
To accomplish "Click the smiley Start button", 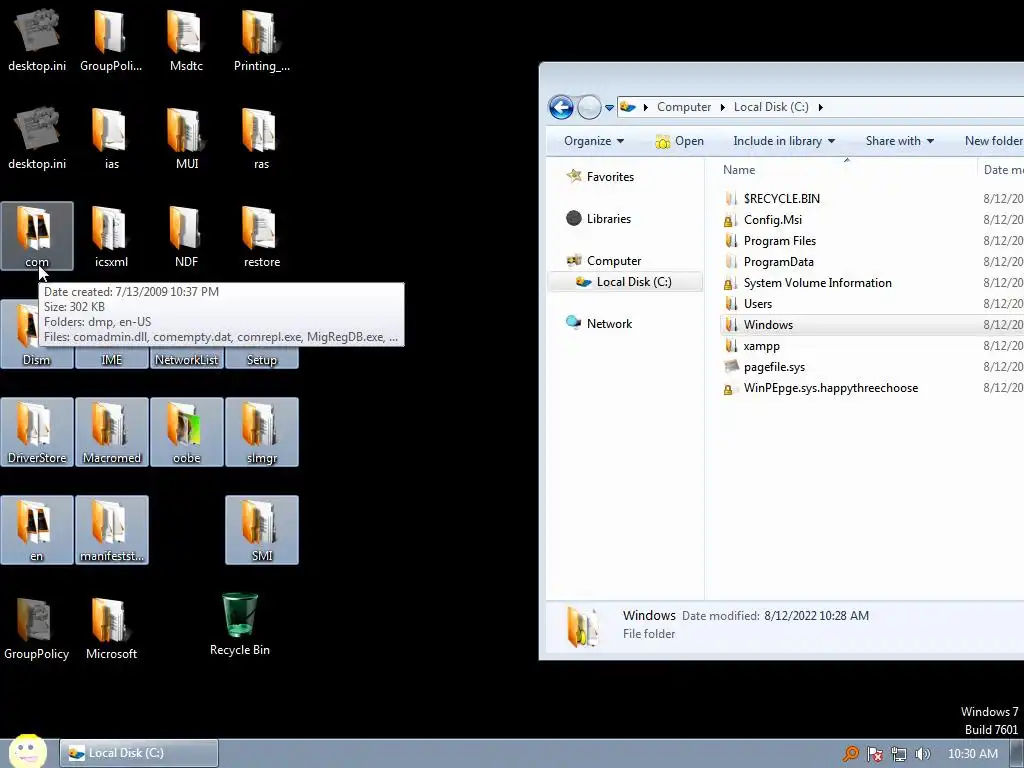I will 27,752.
